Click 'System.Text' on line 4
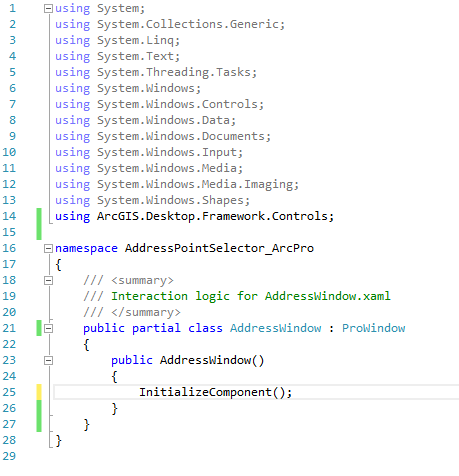 tap(136, 56)
